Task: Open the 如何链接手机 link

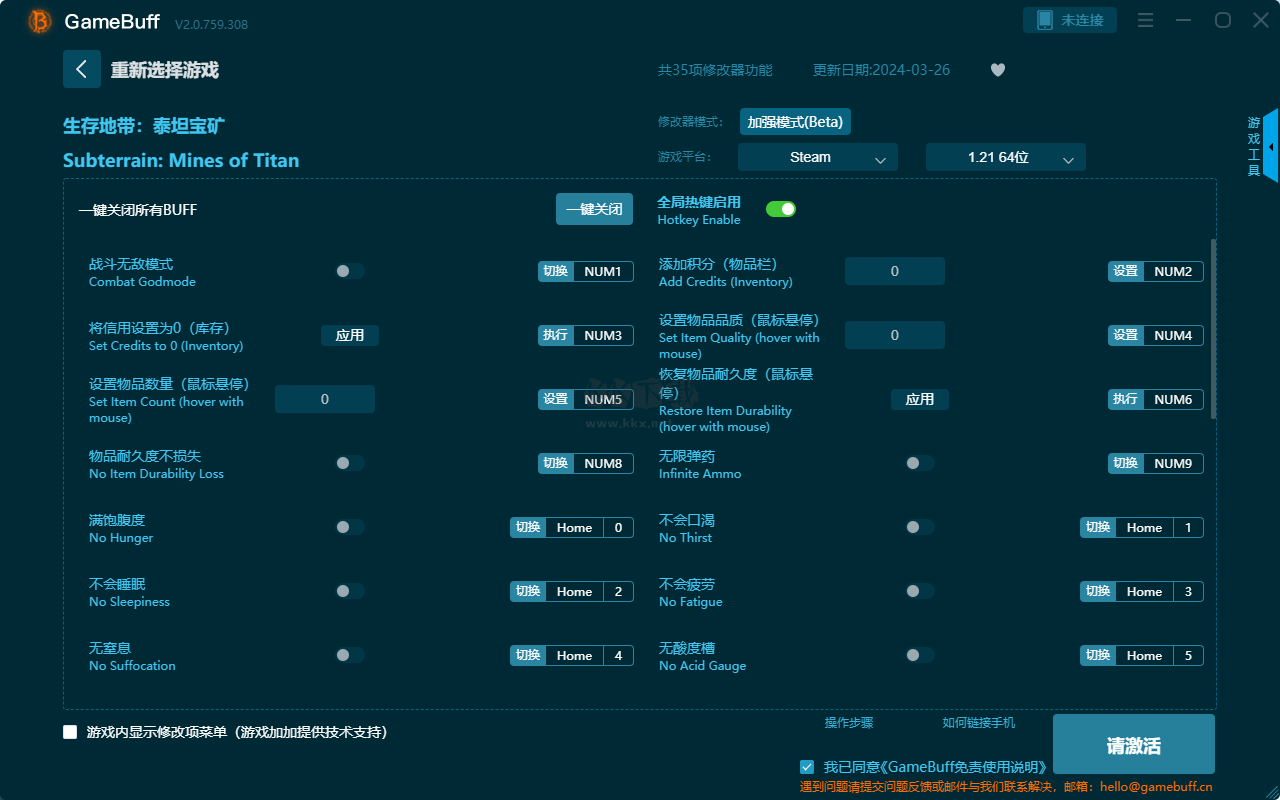Action: point(979,722)
